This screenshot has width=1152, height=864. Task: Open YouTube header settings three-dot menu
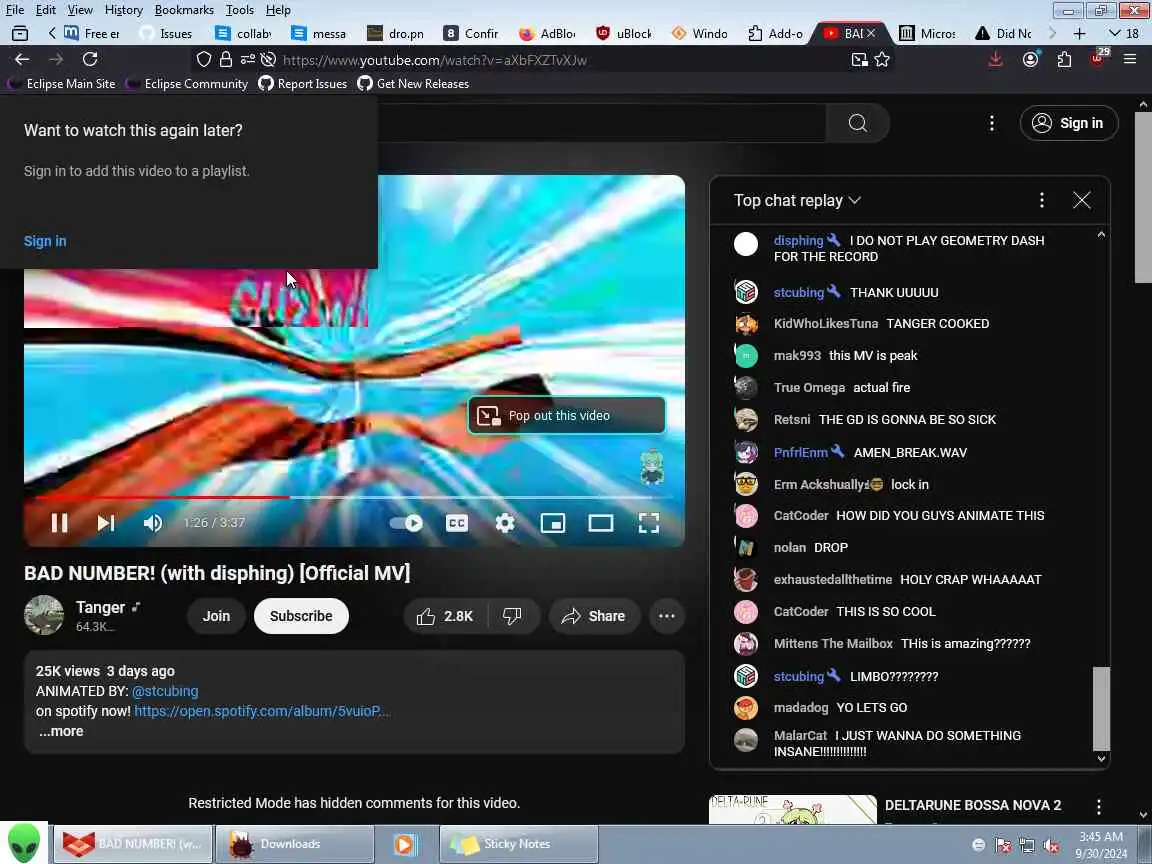click(x=992, y=123)
